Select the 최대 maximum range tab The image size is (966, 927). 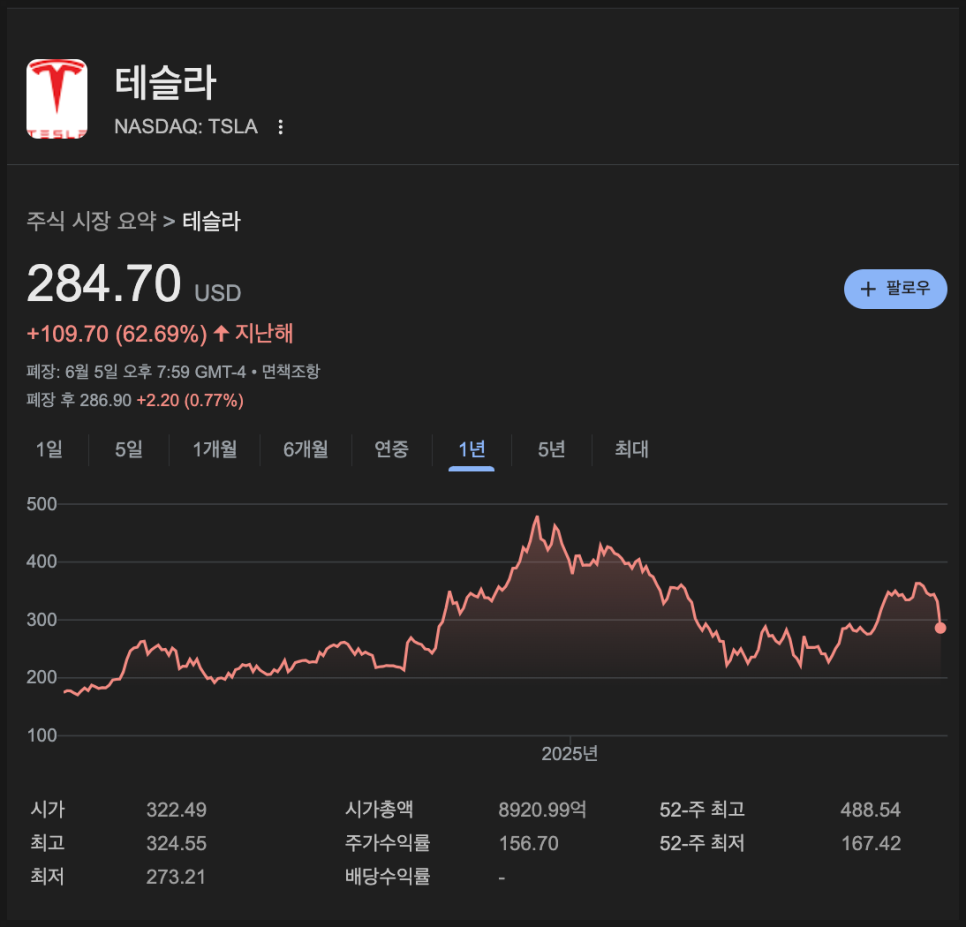pyautogui.click(x=631, y=449)
